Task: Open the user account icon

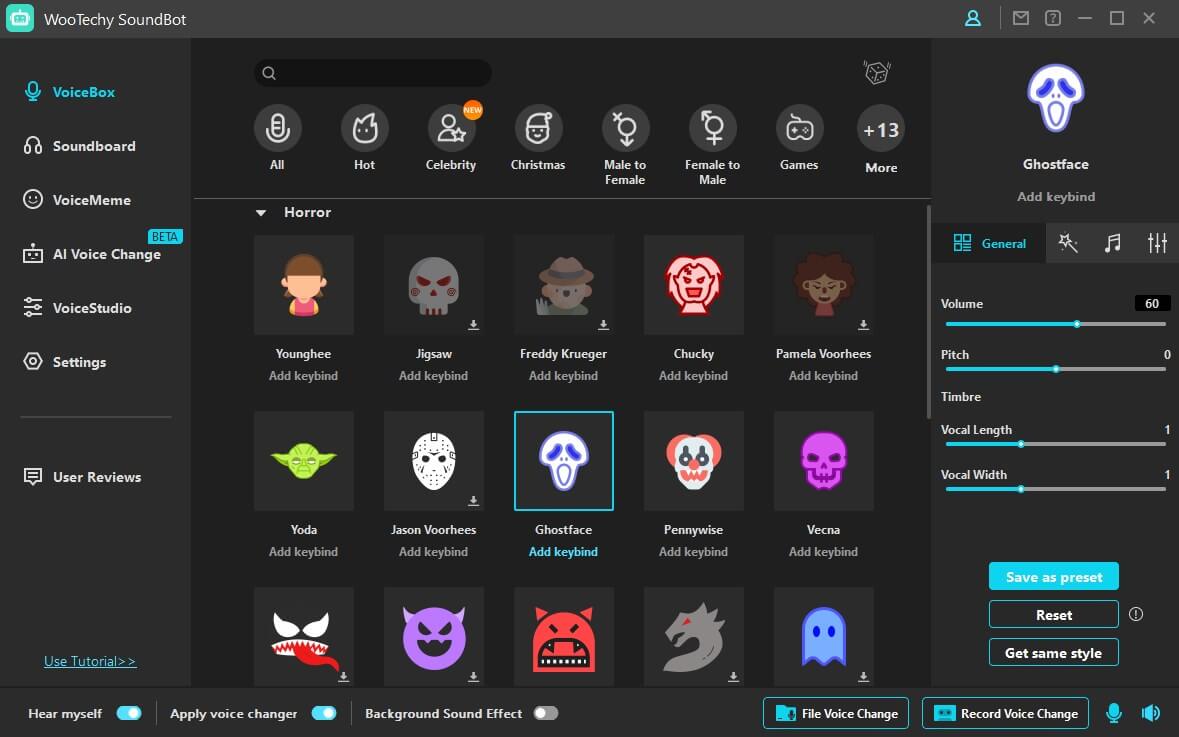Action: tap(973, 18)
